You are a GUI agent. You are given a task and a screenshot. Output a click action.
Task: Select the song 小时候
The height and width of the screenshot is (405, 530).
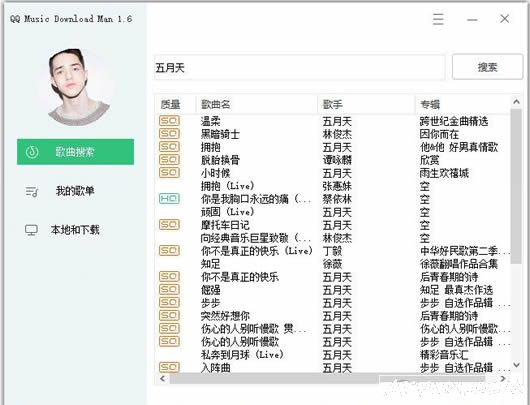pos(215,173)
